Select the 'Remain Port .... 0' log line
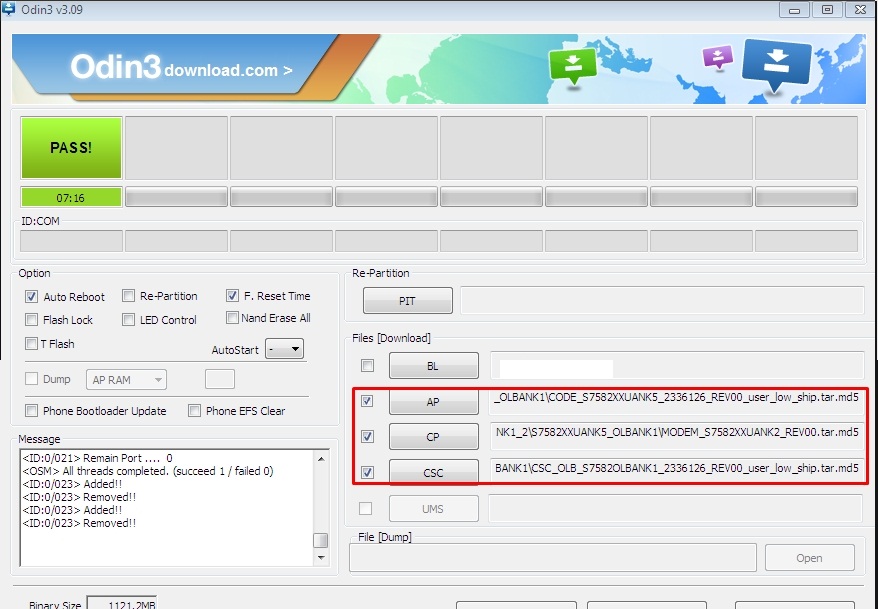 coord(97,458)
